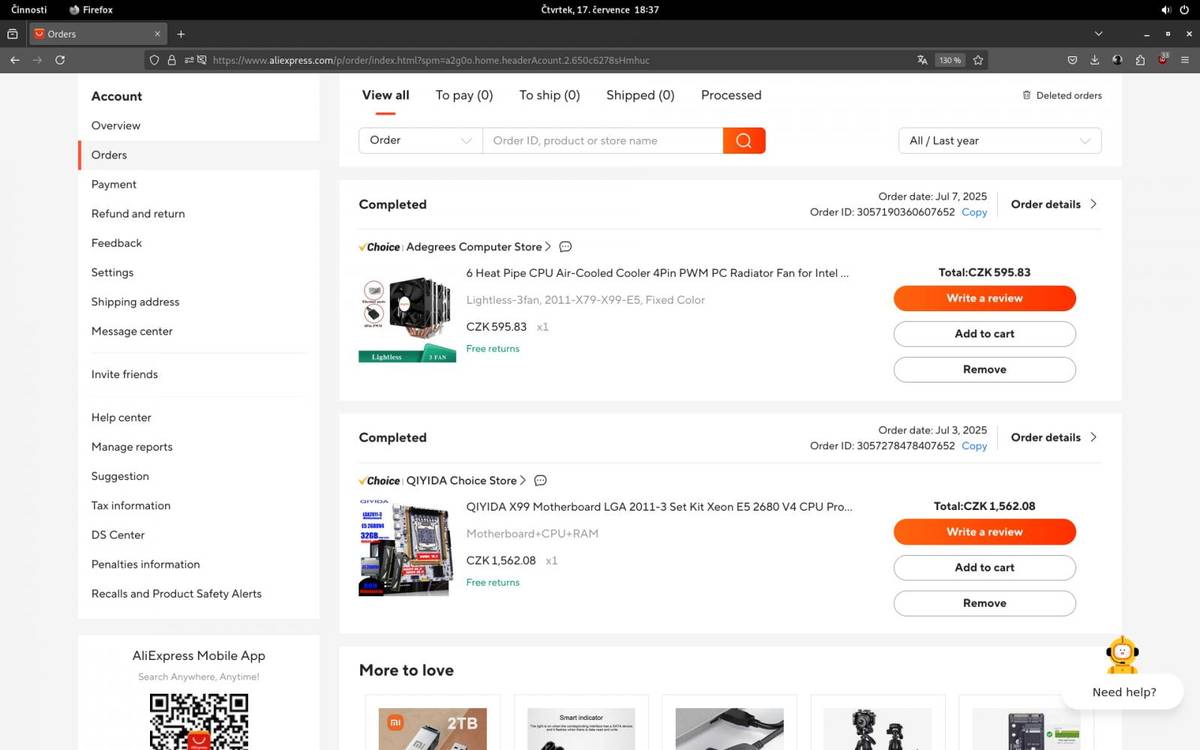Open the Need help robot assistant

[x=1122, y=657]
